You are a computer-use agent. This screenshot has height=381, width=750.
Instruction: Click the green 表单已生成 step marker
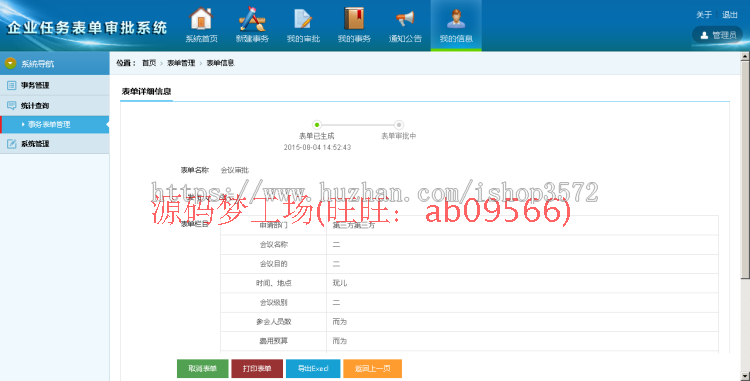pos(317,125)
